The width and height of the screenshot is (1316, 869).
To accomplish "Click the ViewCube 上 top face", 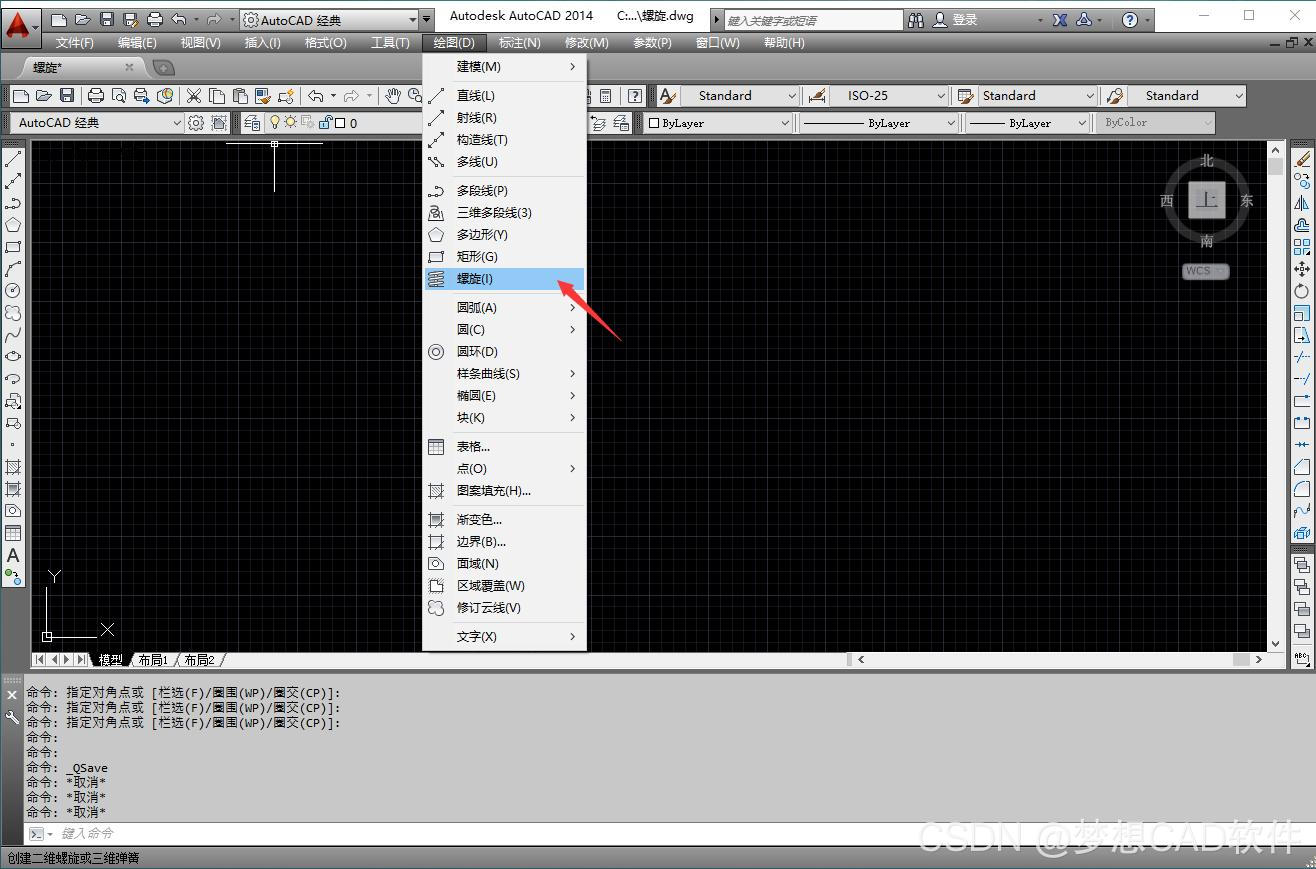I will click(1207, 200).
